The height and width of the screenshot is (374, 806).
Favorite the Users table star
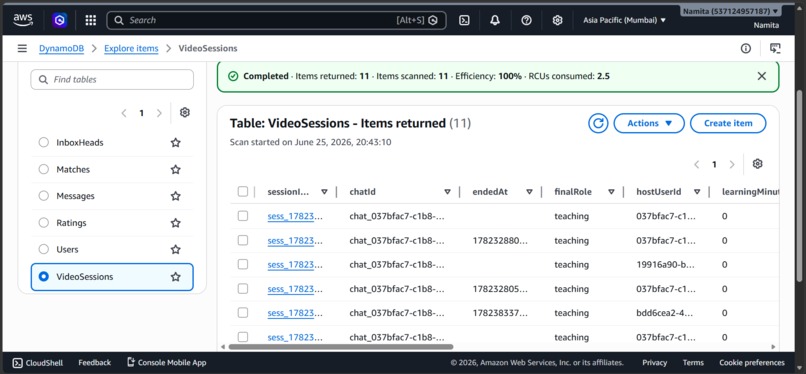coord(176,249)
